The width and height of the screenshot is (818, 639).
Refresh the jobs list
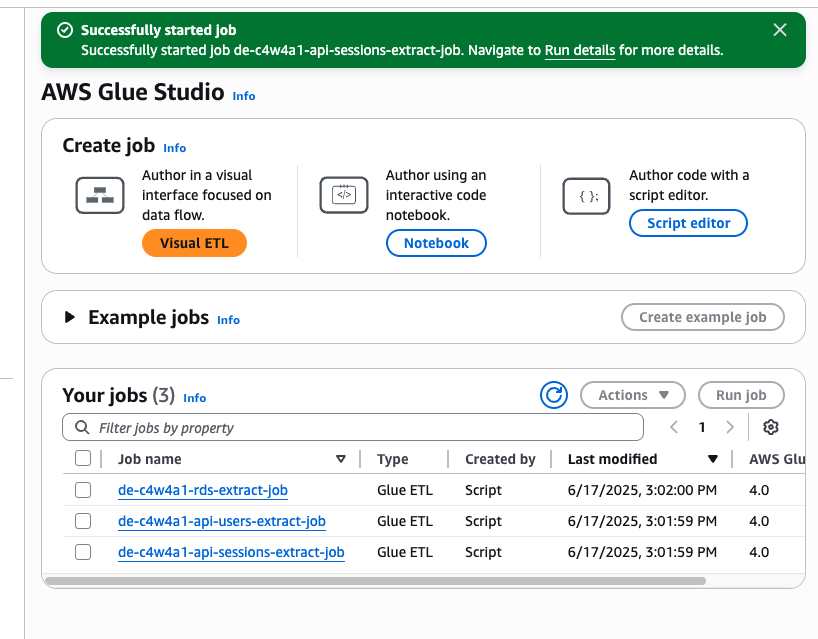click(553, 395)
